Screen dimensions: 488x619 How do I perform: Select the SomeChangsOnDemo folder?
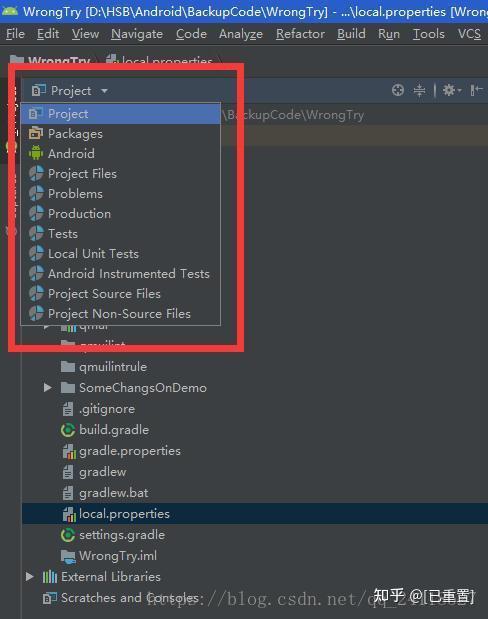coord(143,388)
